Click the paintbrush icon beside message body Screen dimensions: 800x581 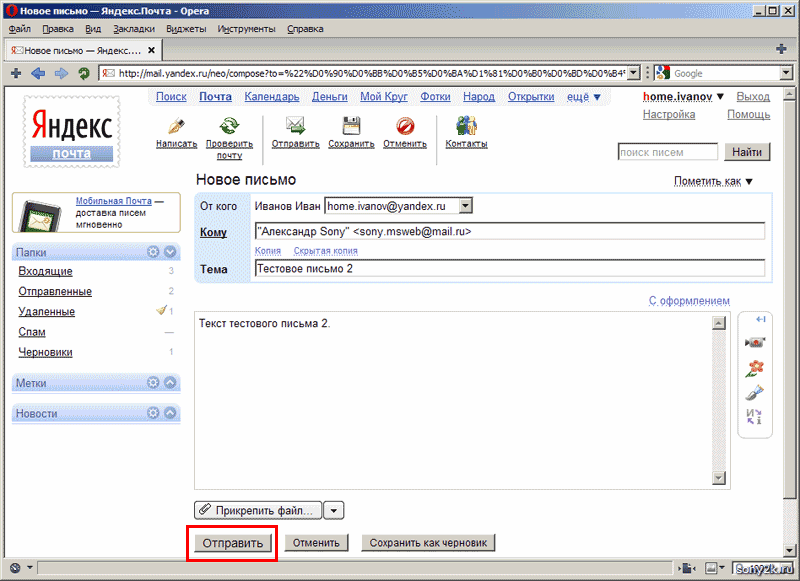click(x=755, y=392)
